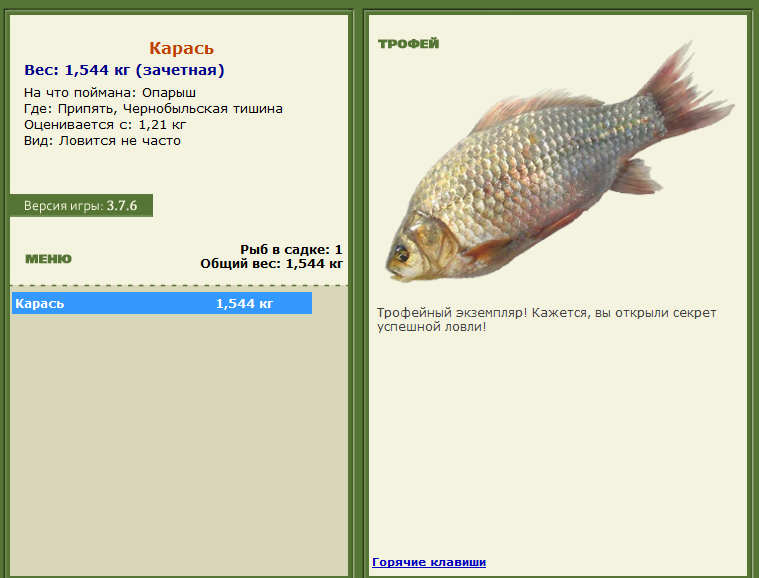Viewport: 759px width, 578px height.
Task: Click the crucian carp trophy image
Action: tap(561, 162)
